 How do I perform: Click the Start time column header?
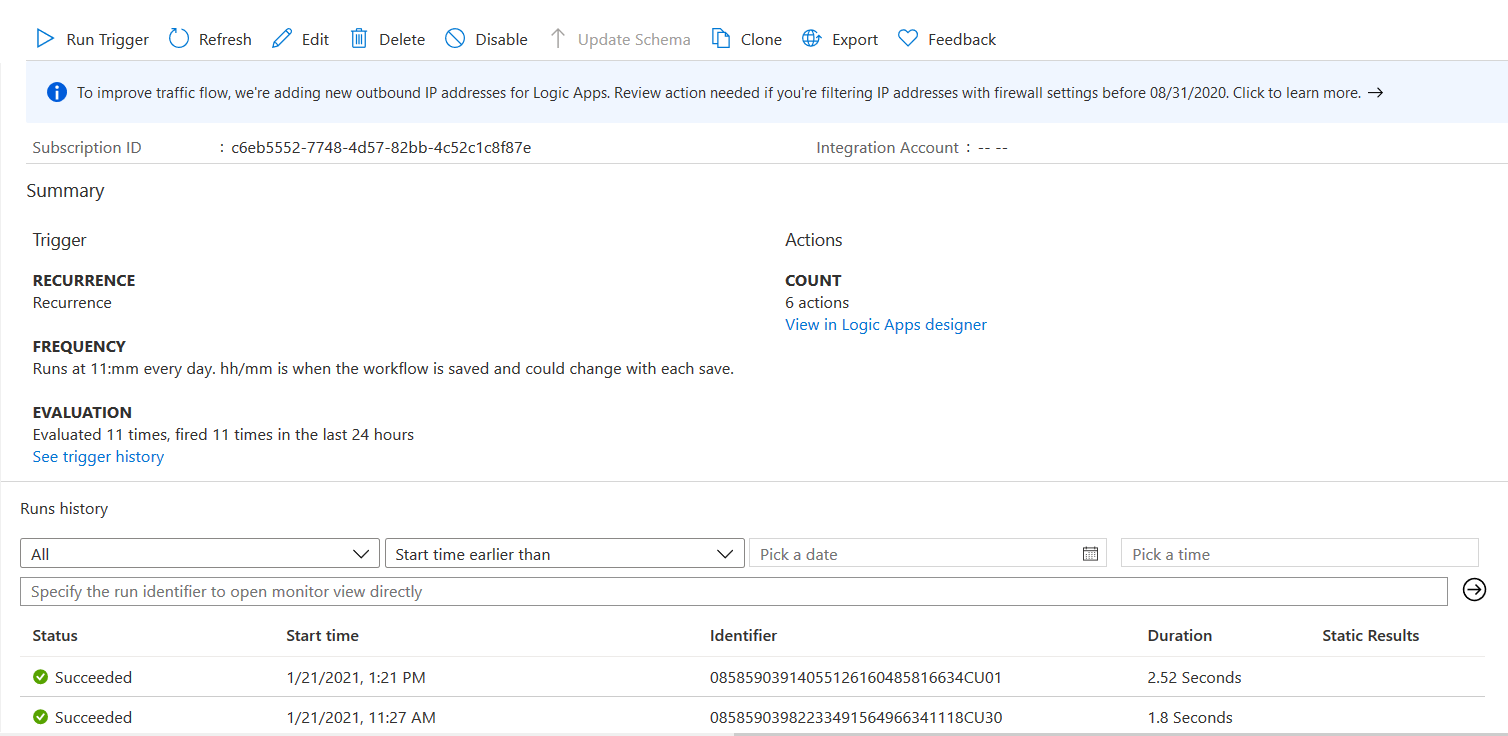click(x=322, y=636)
